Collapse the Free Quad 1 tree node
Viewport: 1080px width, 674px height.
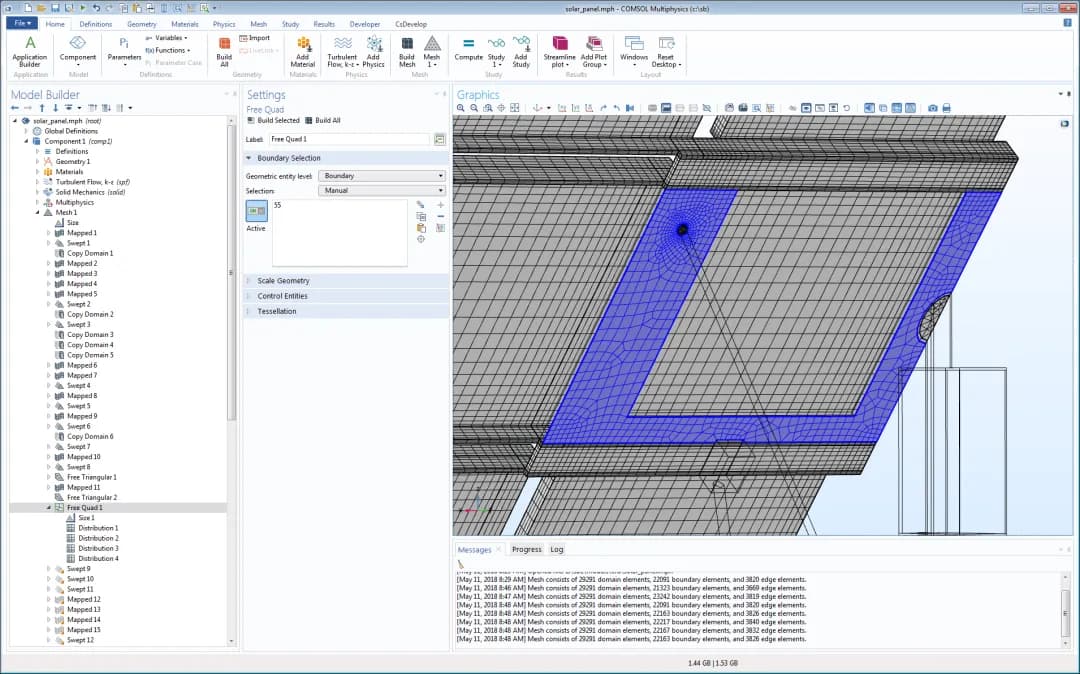48,508
